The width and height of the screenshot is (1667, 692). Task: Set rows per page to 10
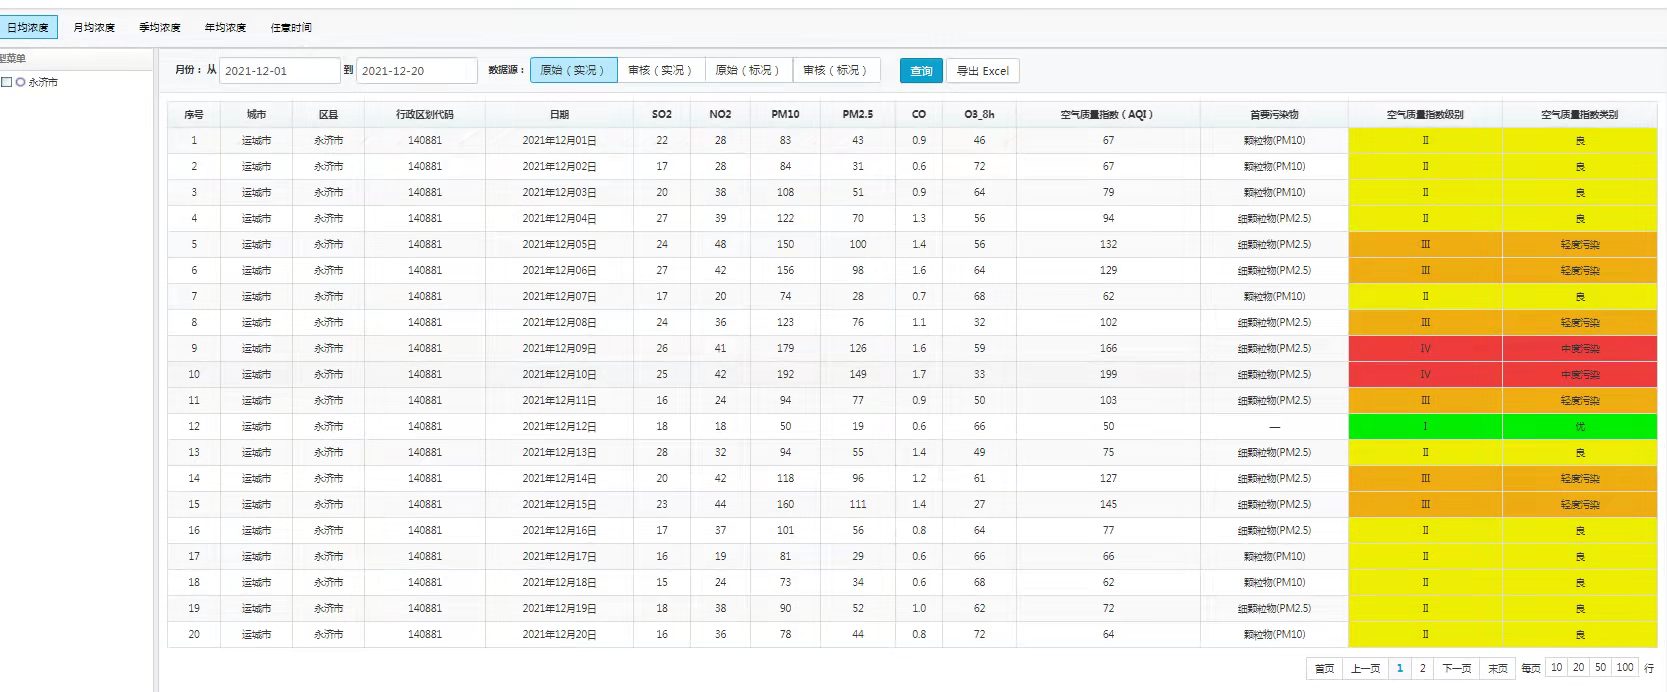click(x=1557, y=667)
